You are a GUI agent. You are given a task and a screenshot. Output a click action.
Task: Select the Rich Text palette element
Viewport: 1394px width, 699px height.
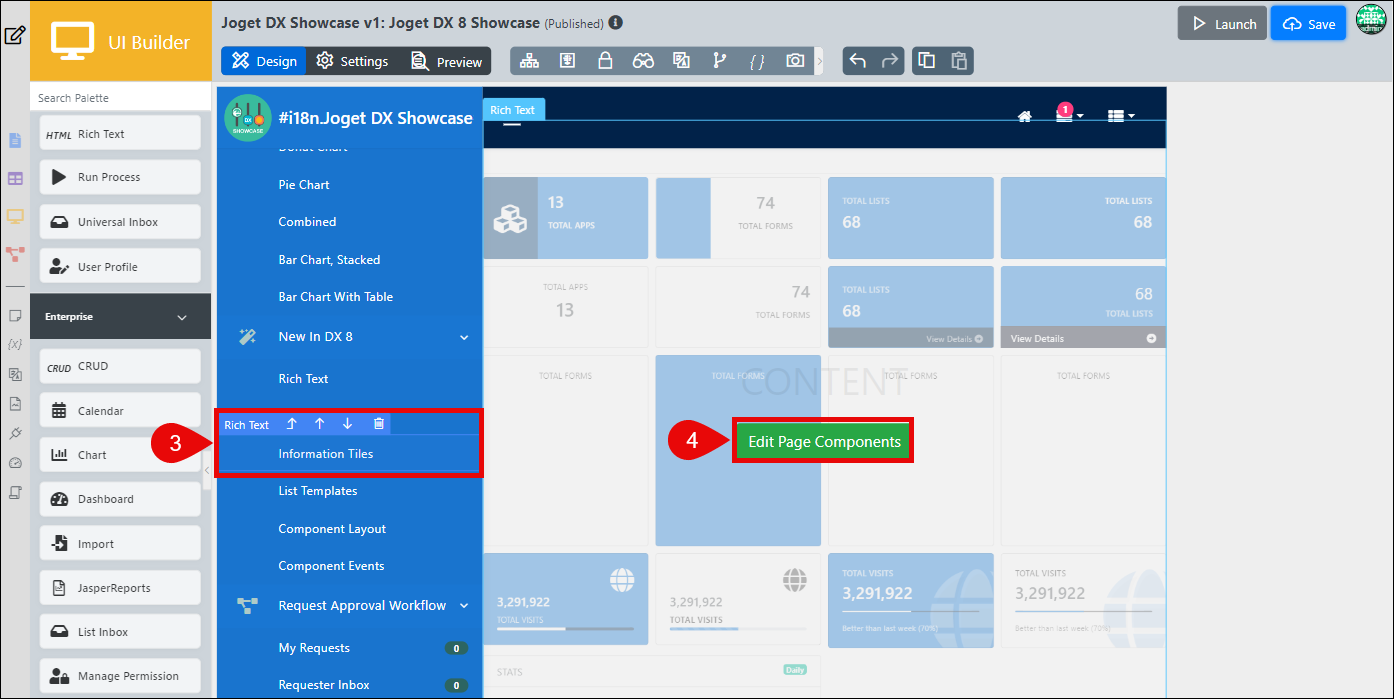(x=120, y=134)
